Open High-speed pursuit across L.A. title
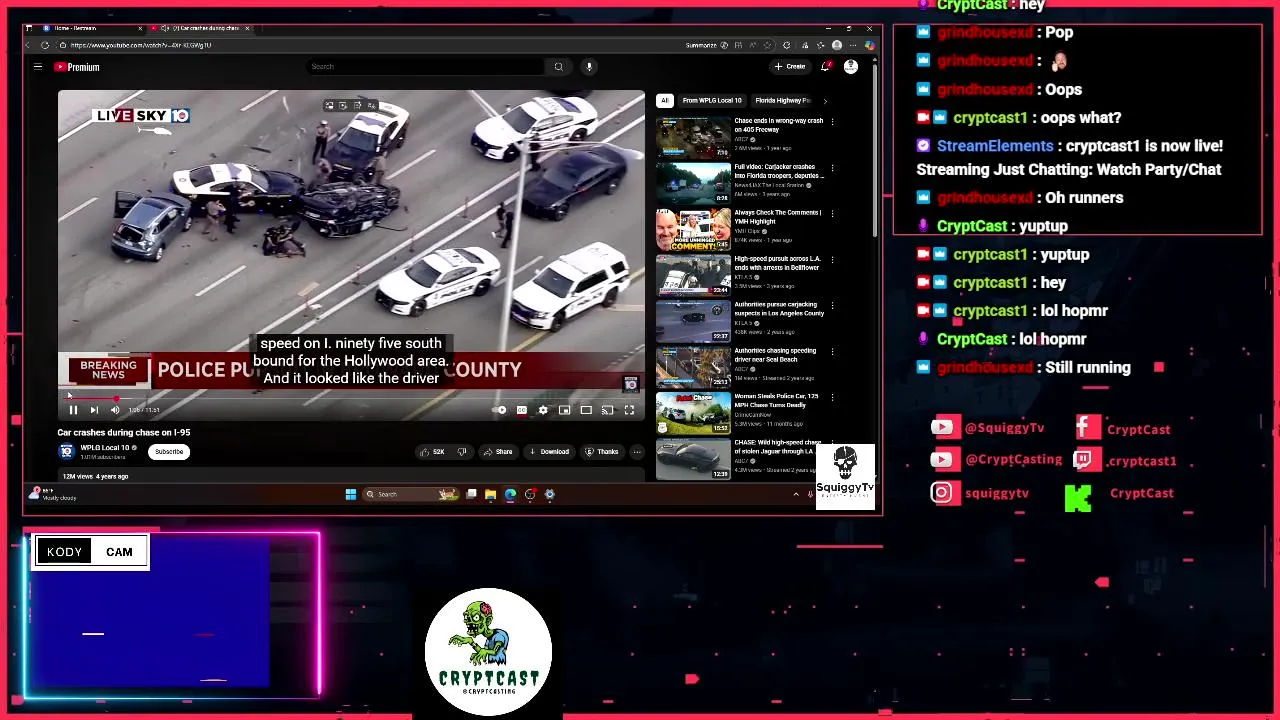1280x720 pixels. 777,263
